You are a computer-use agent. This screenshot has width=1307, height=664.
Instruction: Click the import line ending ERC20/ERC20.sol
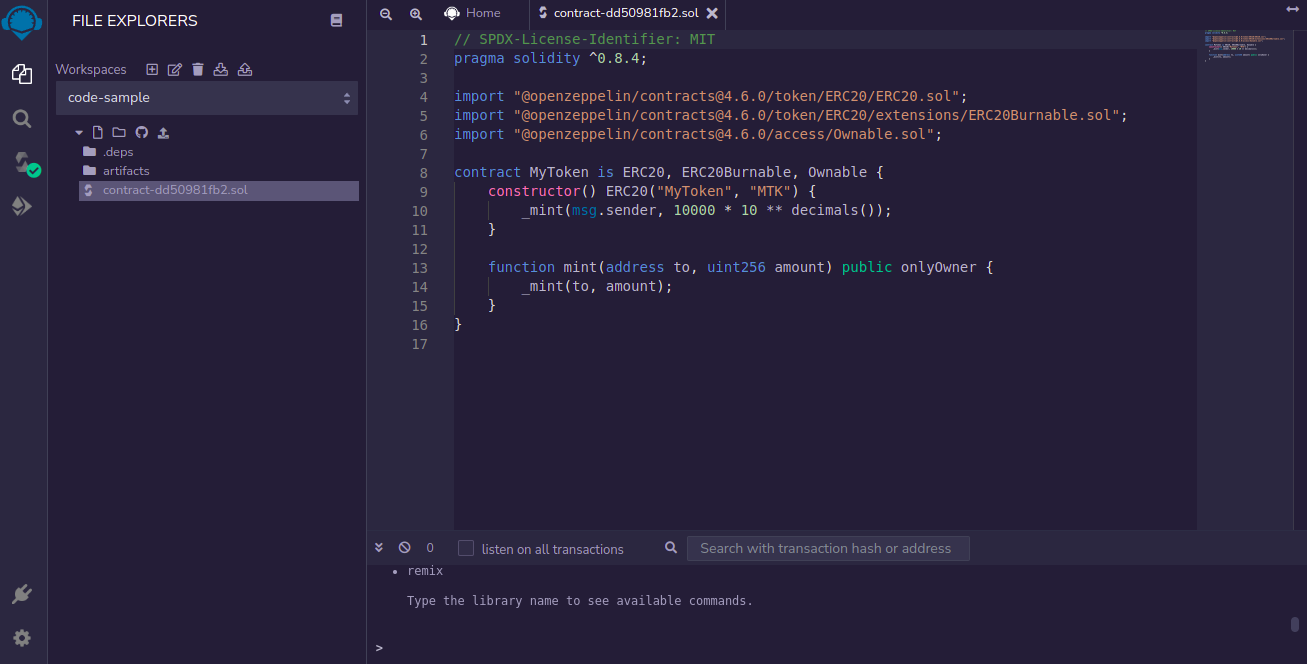coord(711,96)
